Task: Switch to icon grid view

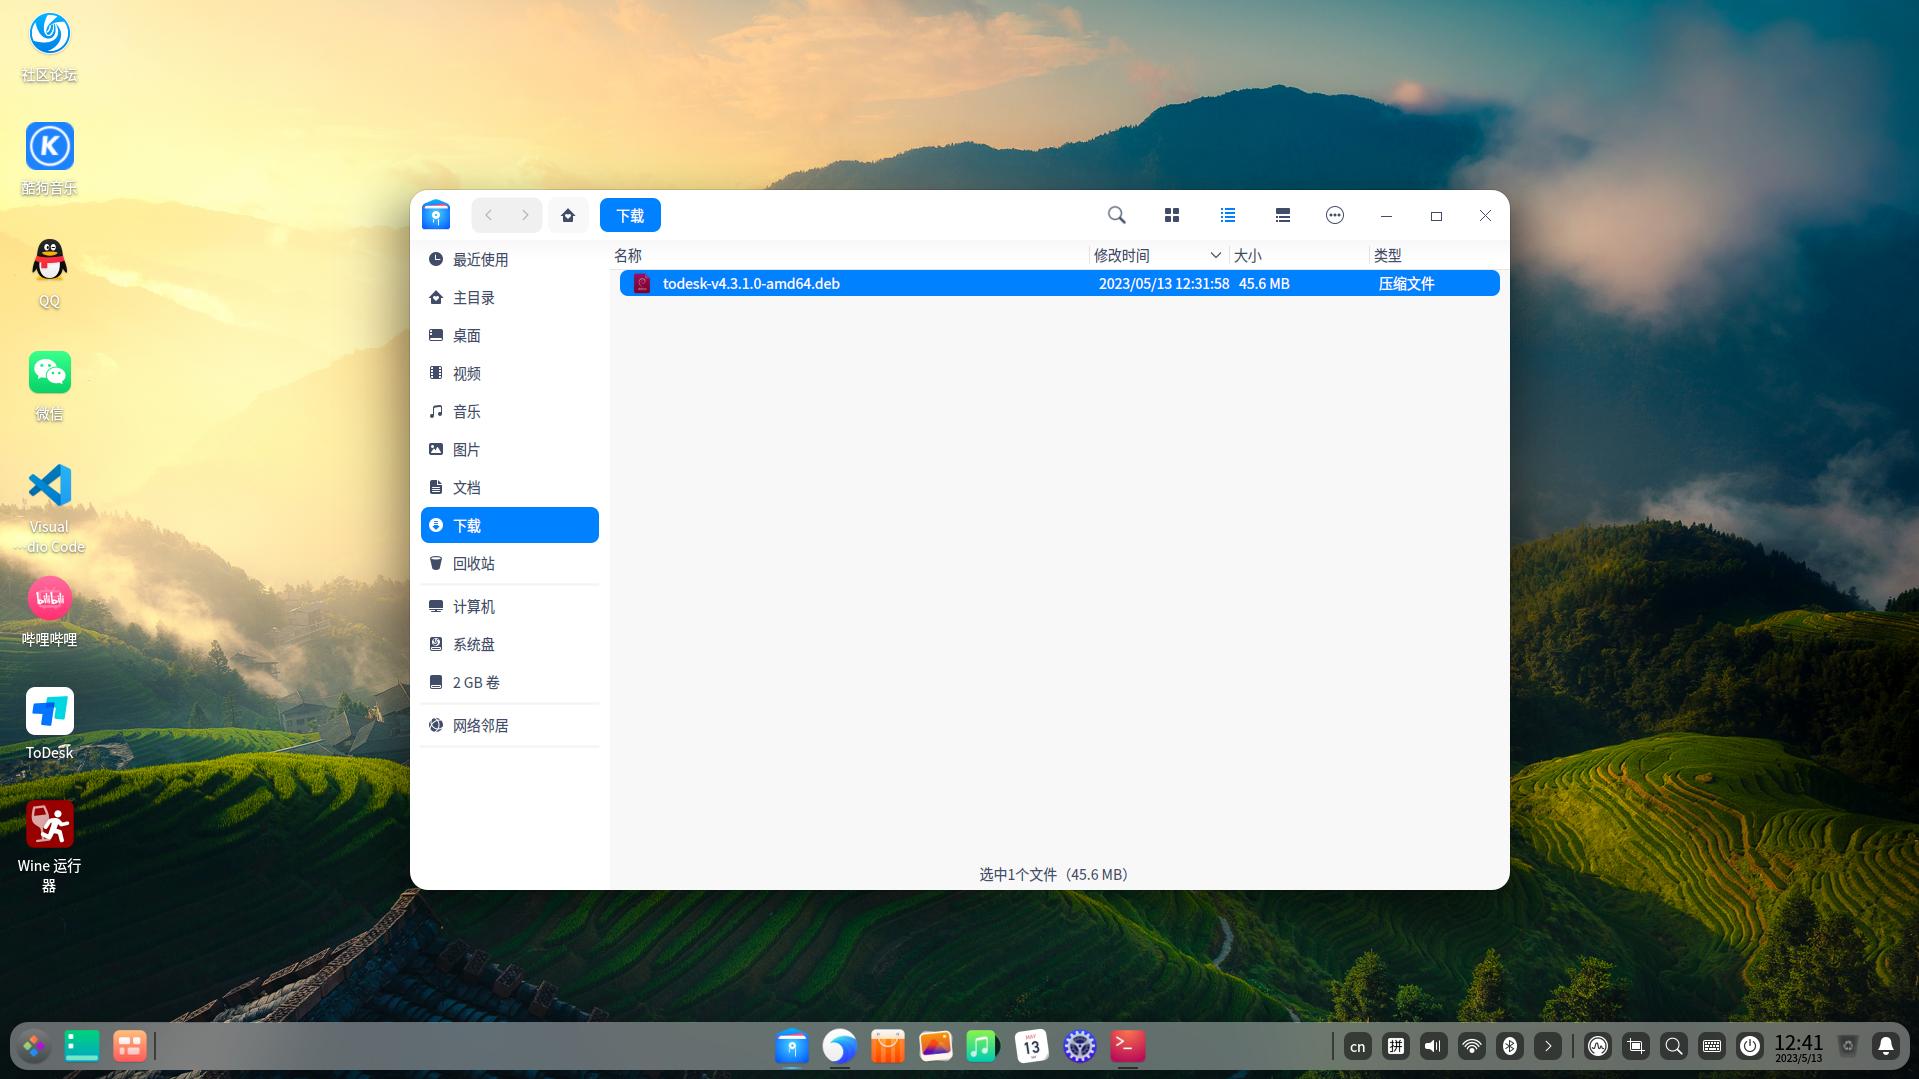Action: (x=1172, y=215)
